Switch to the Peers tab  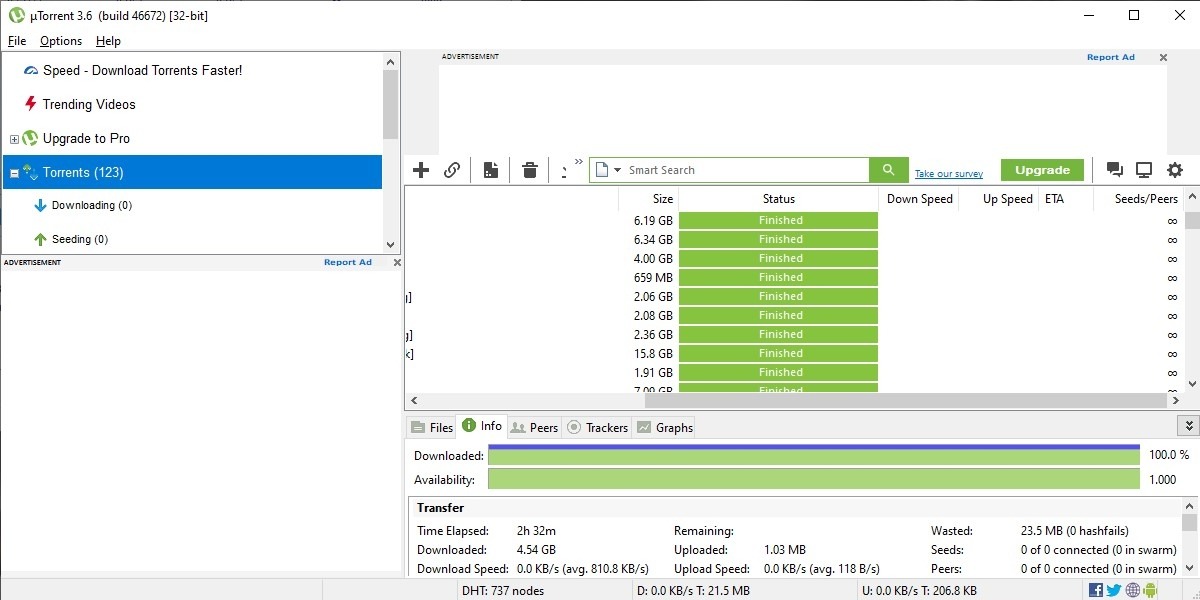point(534,427)
